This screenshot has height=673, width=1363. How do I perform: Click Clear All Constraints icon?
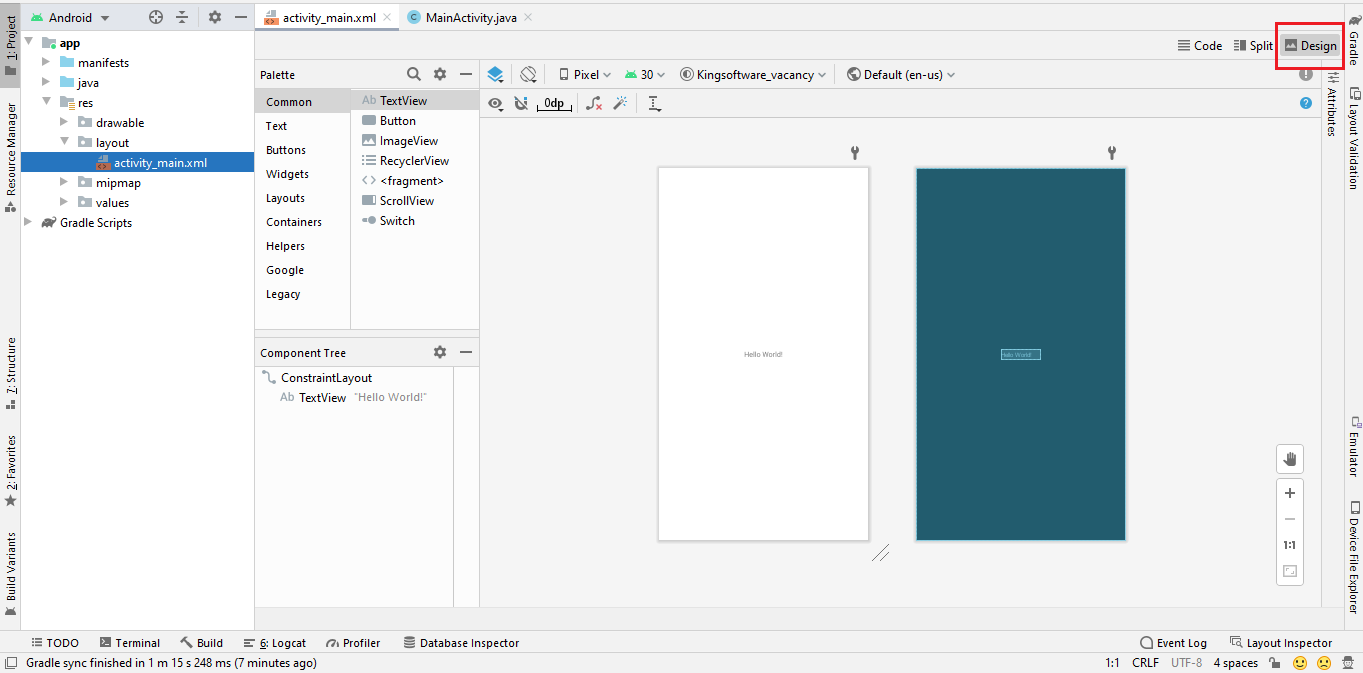[594, 103]
